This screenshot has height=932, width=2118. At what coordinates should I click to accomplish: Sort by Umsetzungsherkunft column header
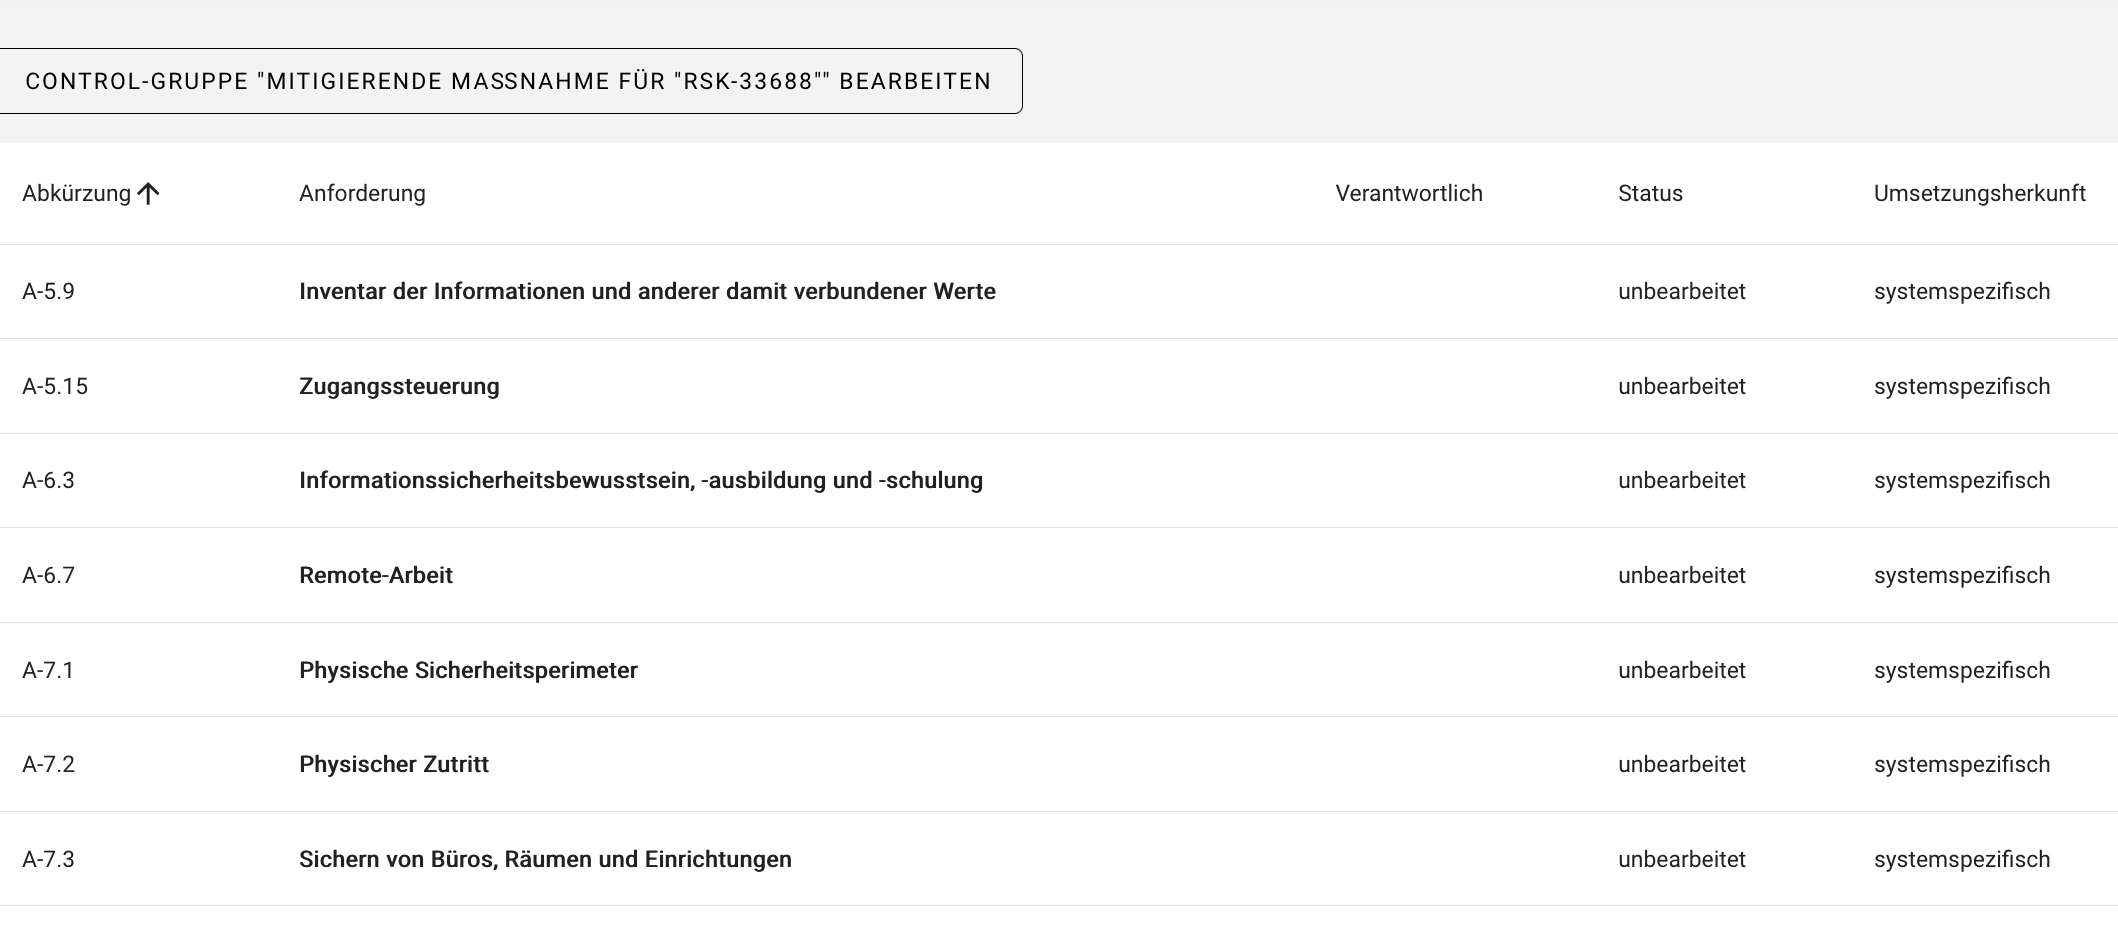point(1979,194)
